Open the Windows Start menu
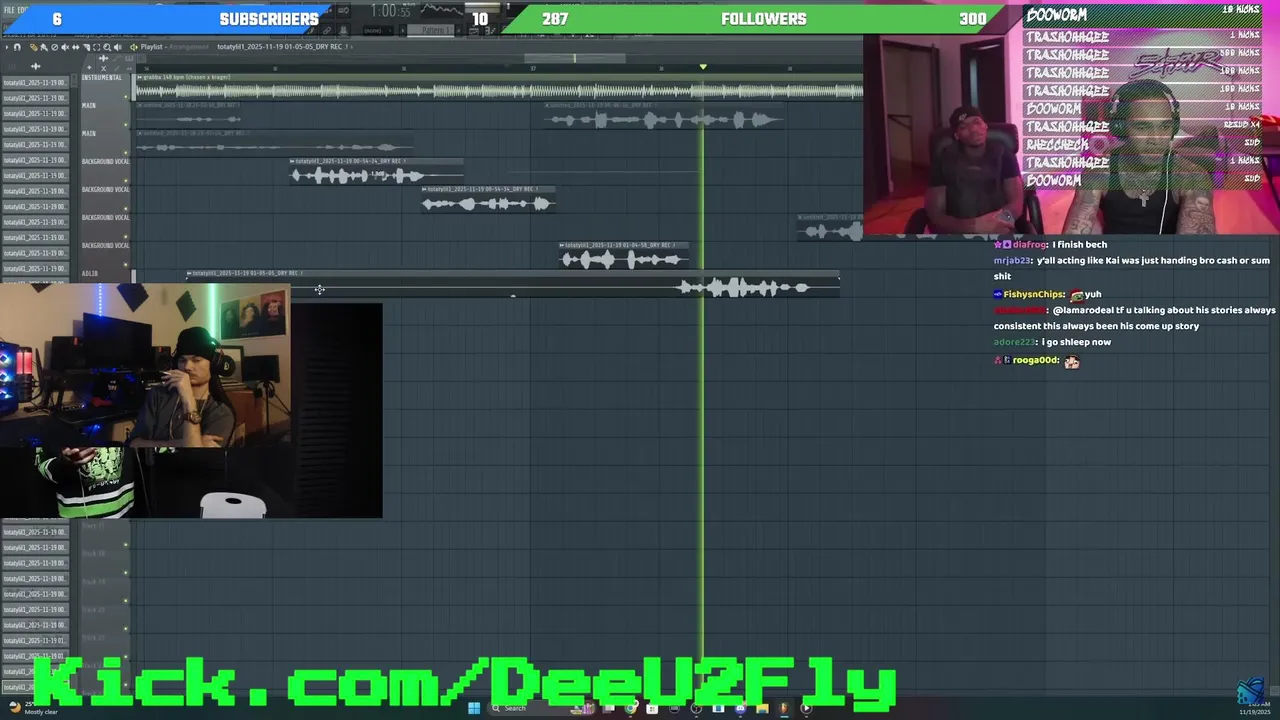Image resolution: width=1280 pixels, height=720 pixels. click(474, 708)
